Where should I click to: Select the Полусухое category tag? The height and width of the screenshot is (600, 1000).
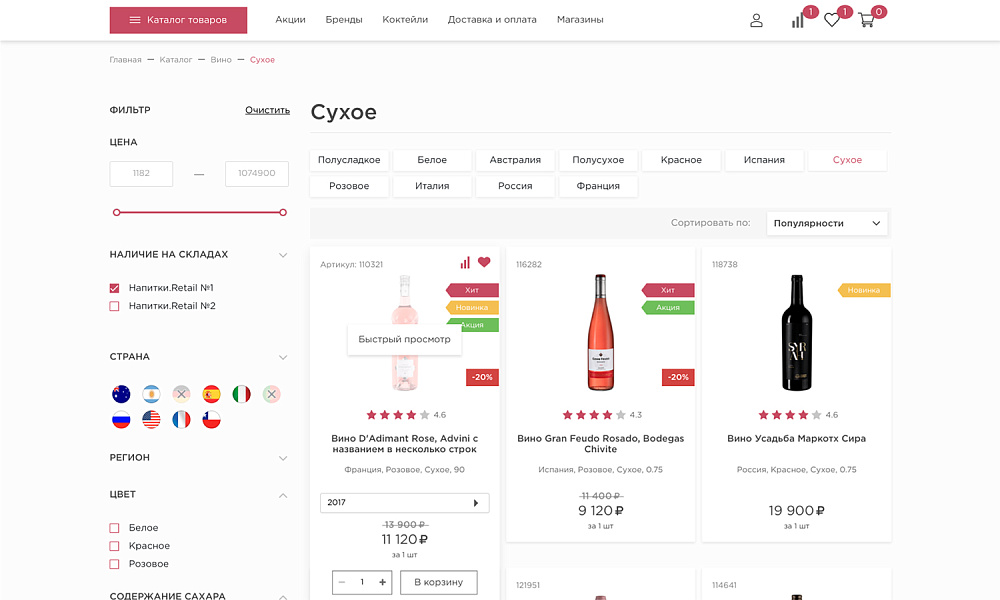[598, 160]
